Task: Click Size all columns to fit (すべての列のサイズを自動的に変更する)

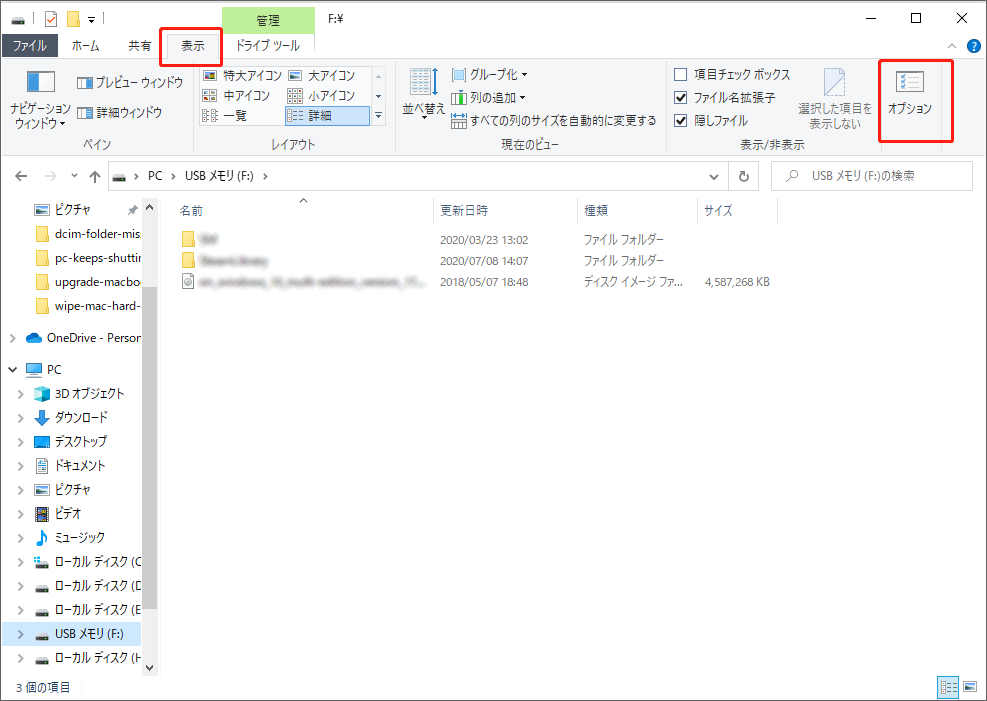Action: (553, 120)
